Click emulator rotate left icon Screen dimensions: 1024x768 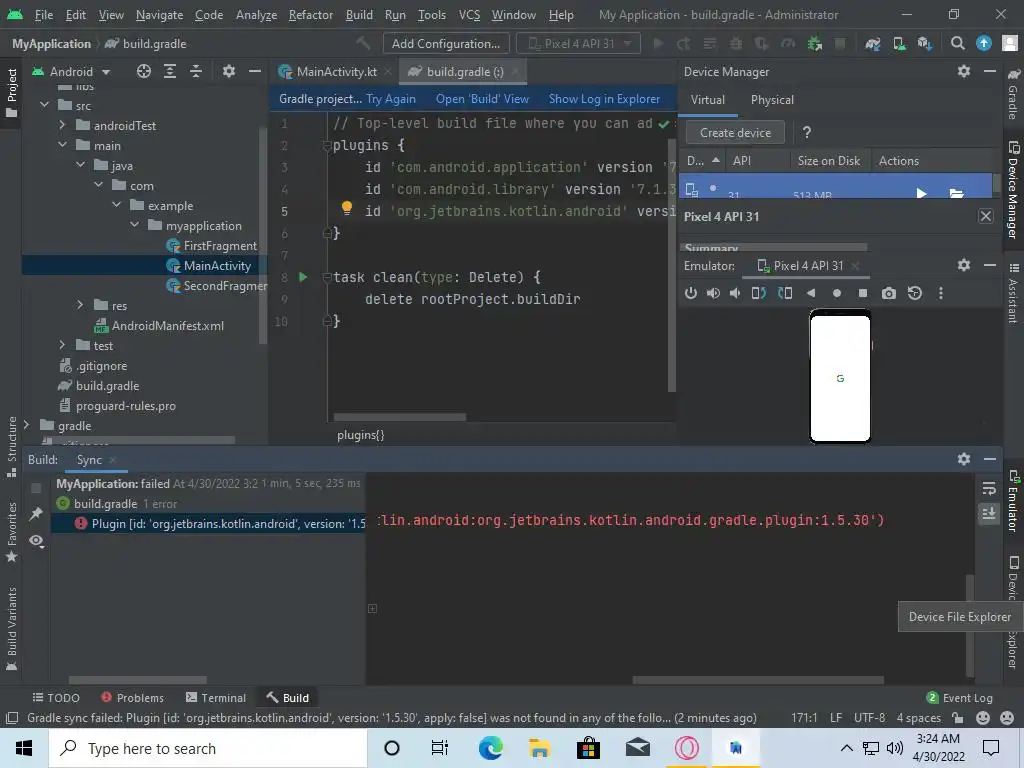pos(759,293)
